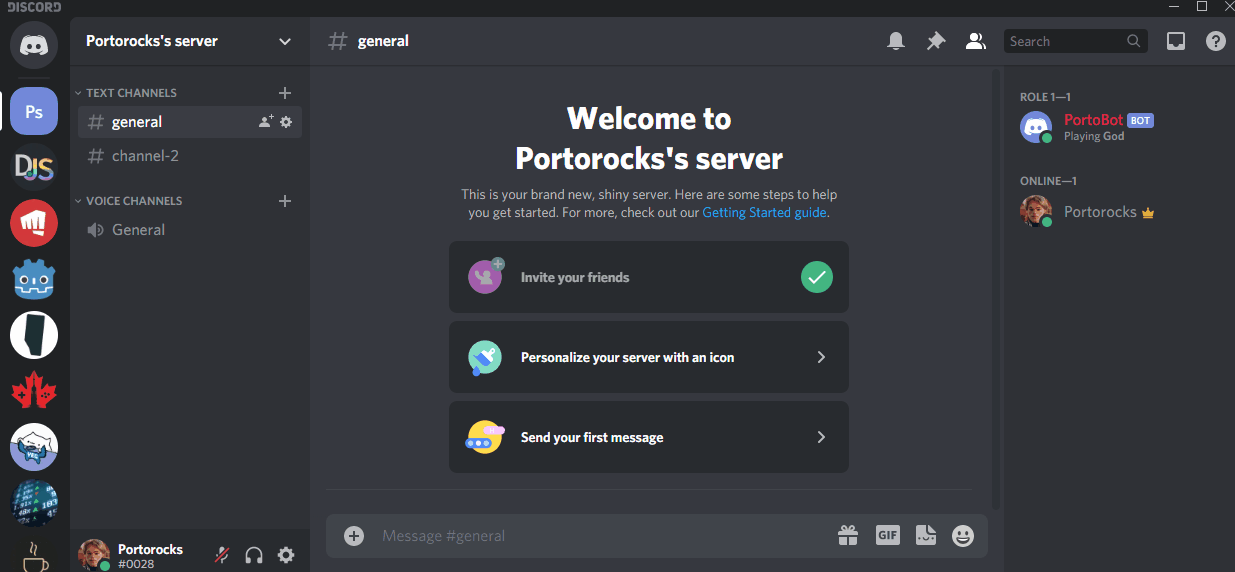Viewport: 1235px width, 572px height.
Task: Select the Ps server icon
Action: (x=34, y=111)
